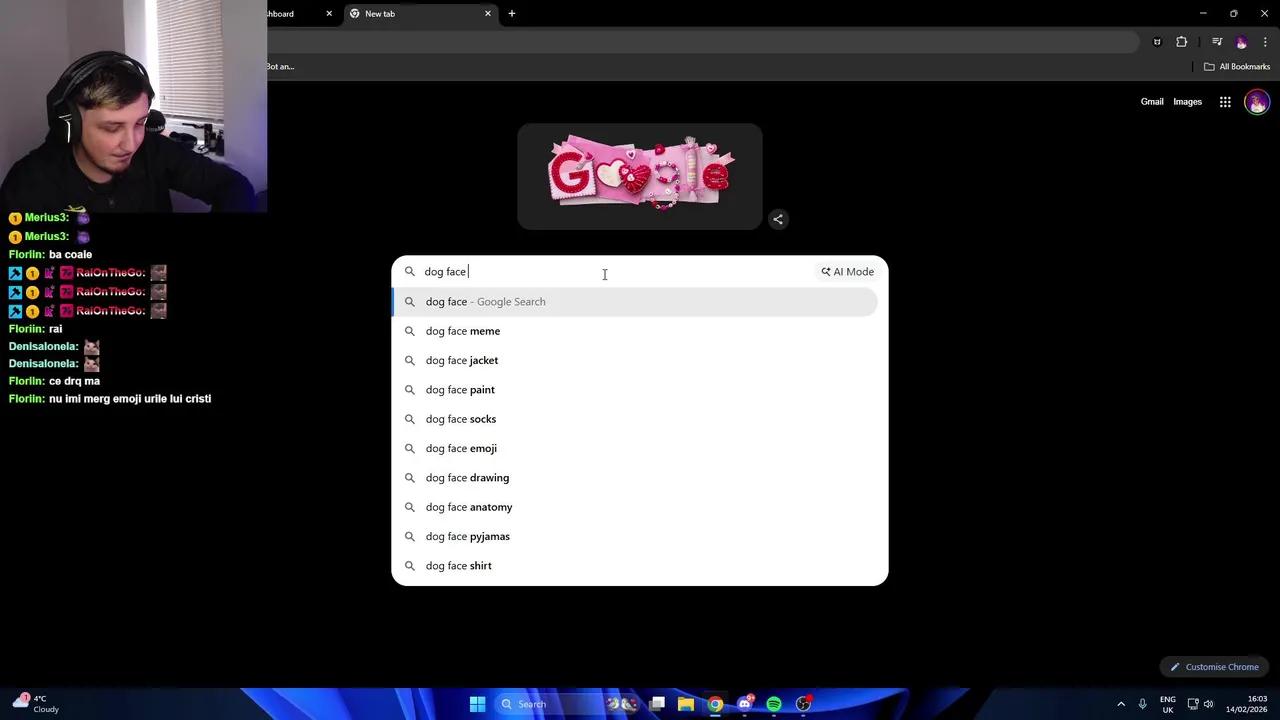Open Google Chrome taskbar icon
Screen dimensions: 1280x720
[715, 704]
